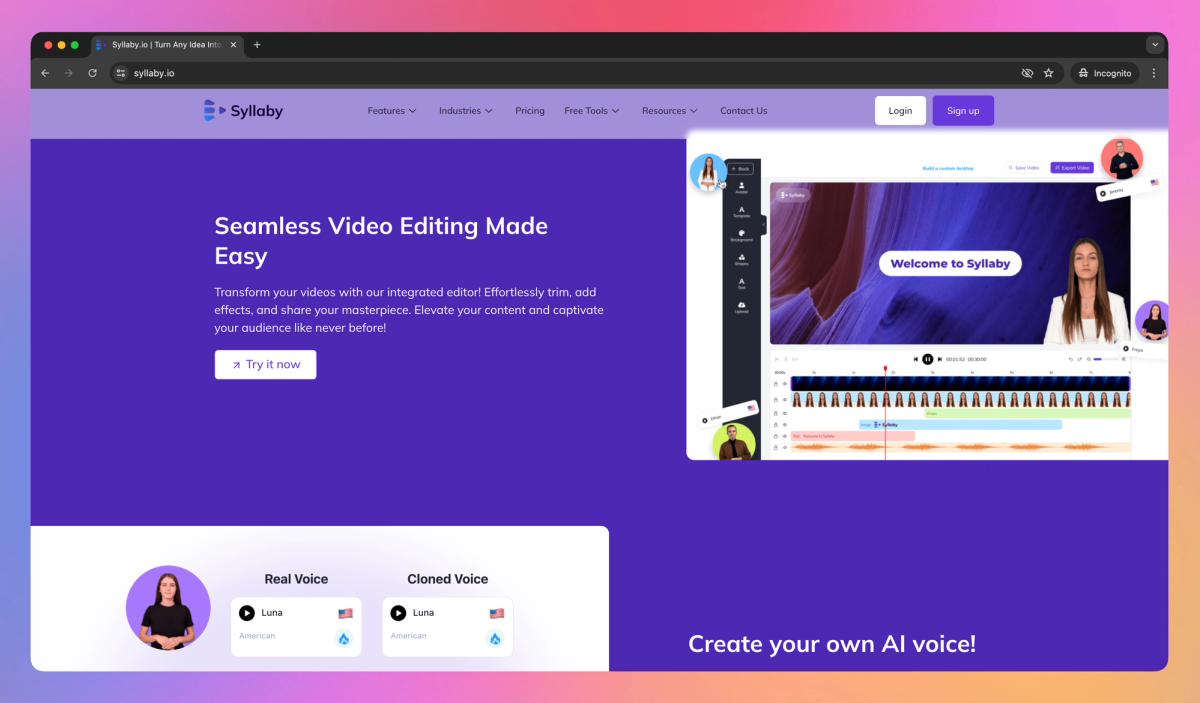
Task: Open a new browser tab
Action: [x=257, y=45]
